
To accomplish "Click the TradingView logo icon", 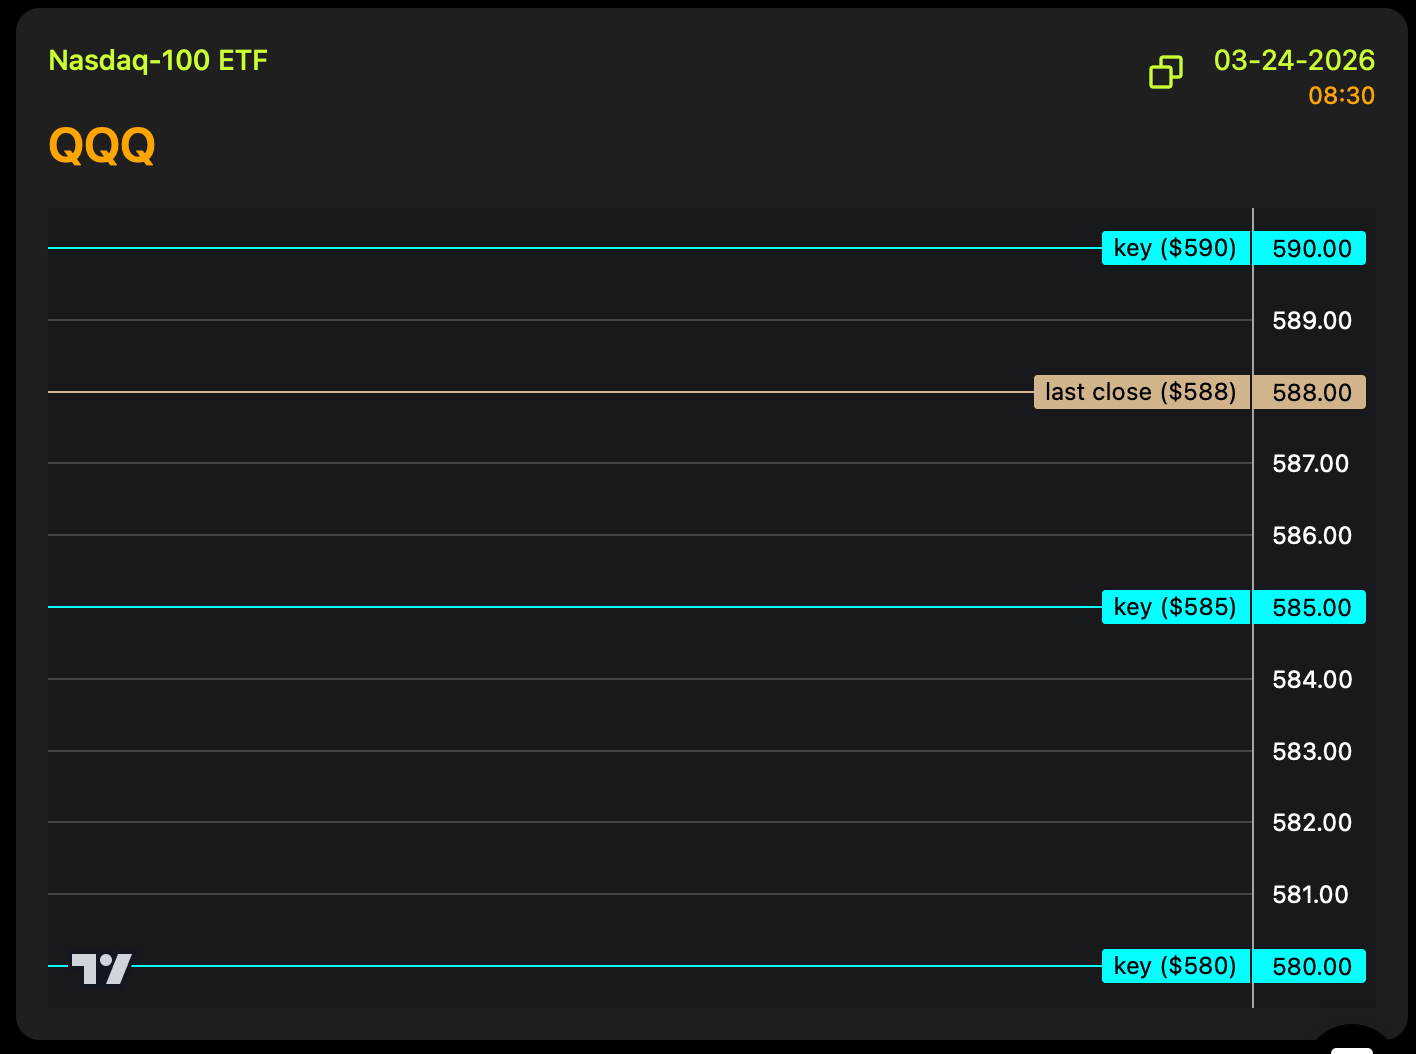I will (x=101, y=968).
